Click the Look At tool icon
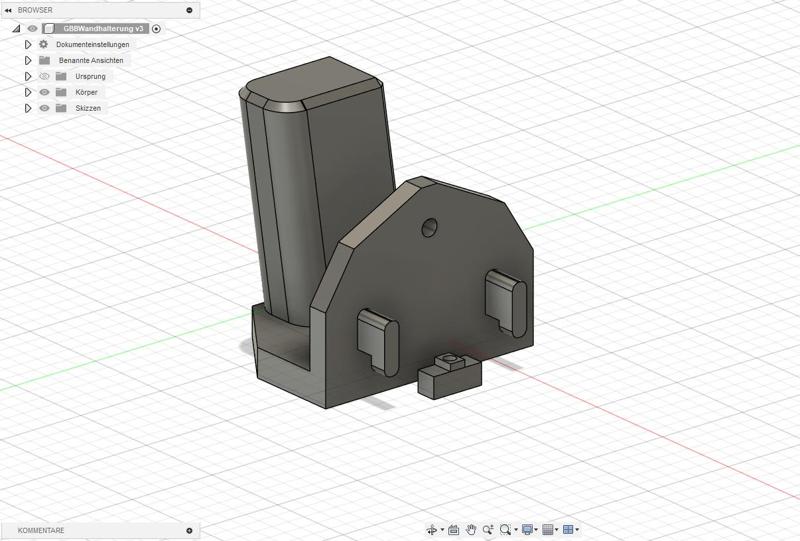 [453, 530]
